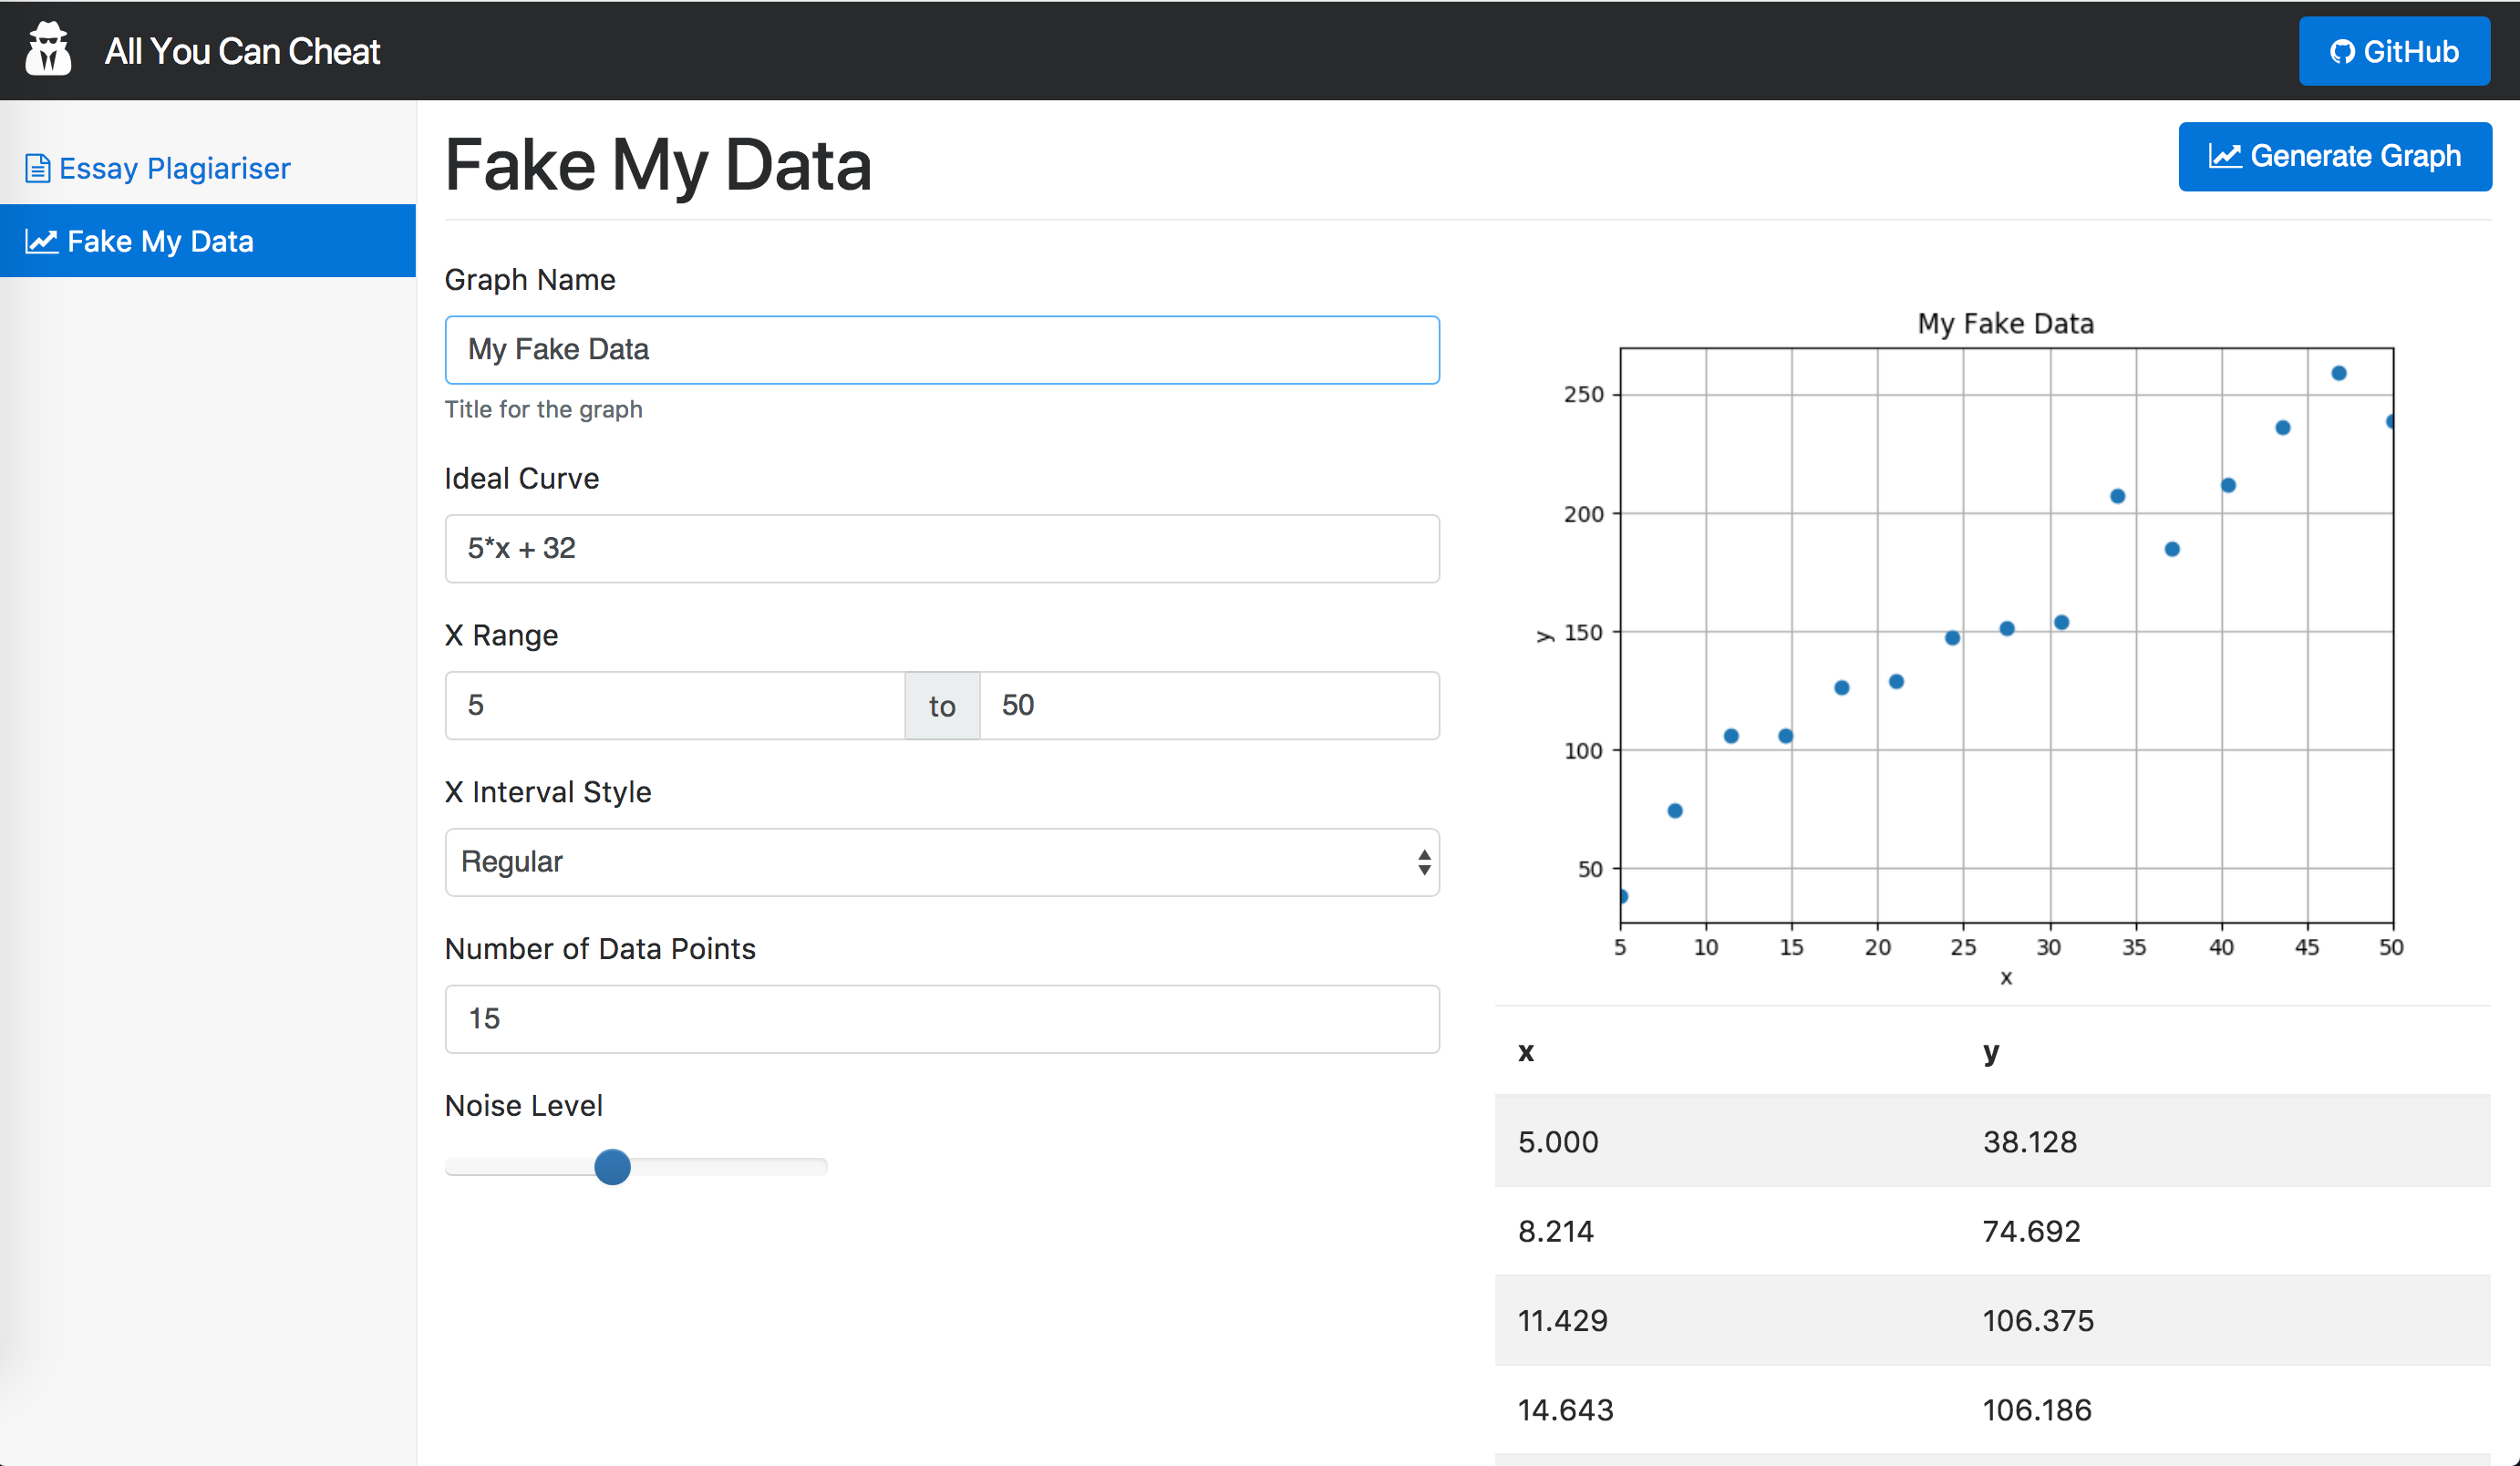
Task: Click the All You Can Cheat title
Action: tap(242, 51)
